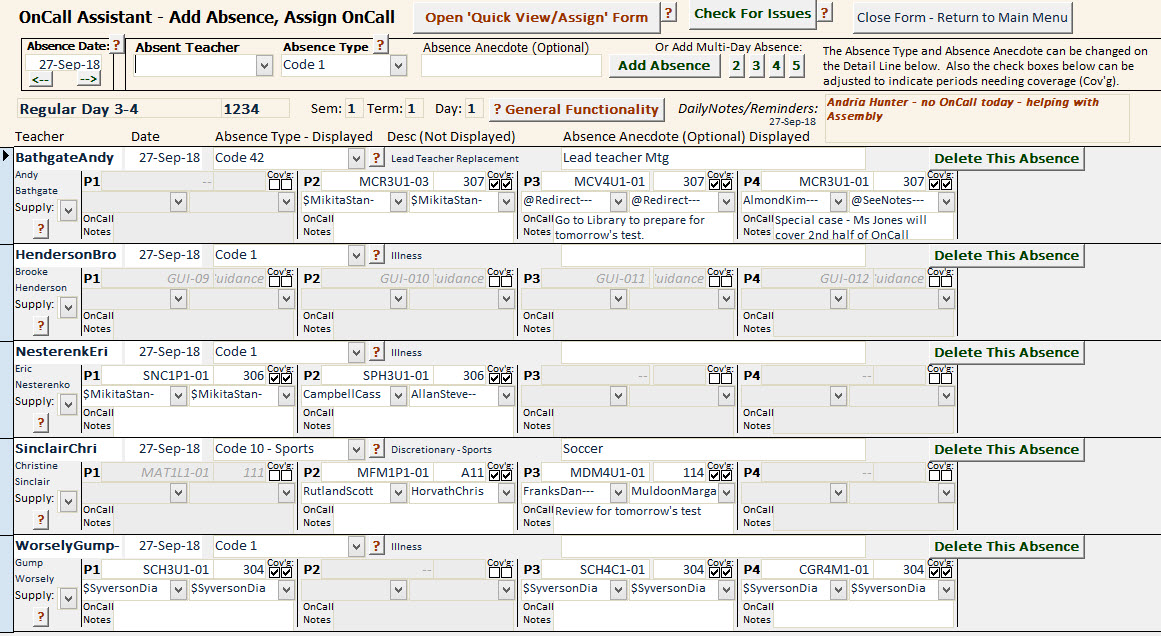Toggle first Cov'g checkbox for BathgateAndy P4
Screen dimensions: 1161x636
[x=934, y=183]
